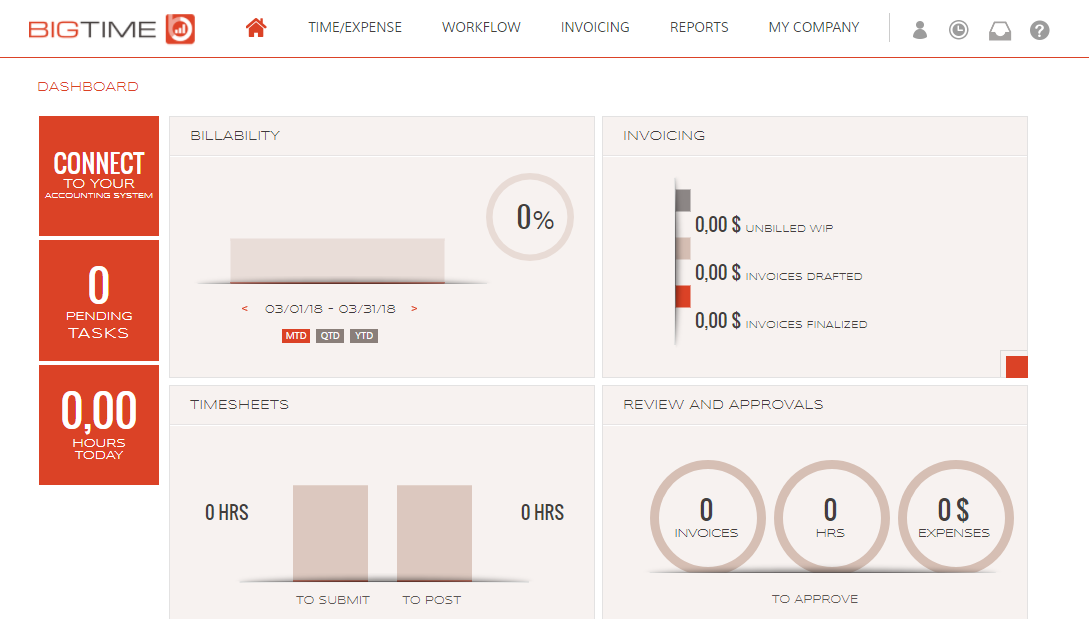Click Connect to your accounting system tile
The width and height of the screenshot is (1089, 619).
[x=99, y=176]
